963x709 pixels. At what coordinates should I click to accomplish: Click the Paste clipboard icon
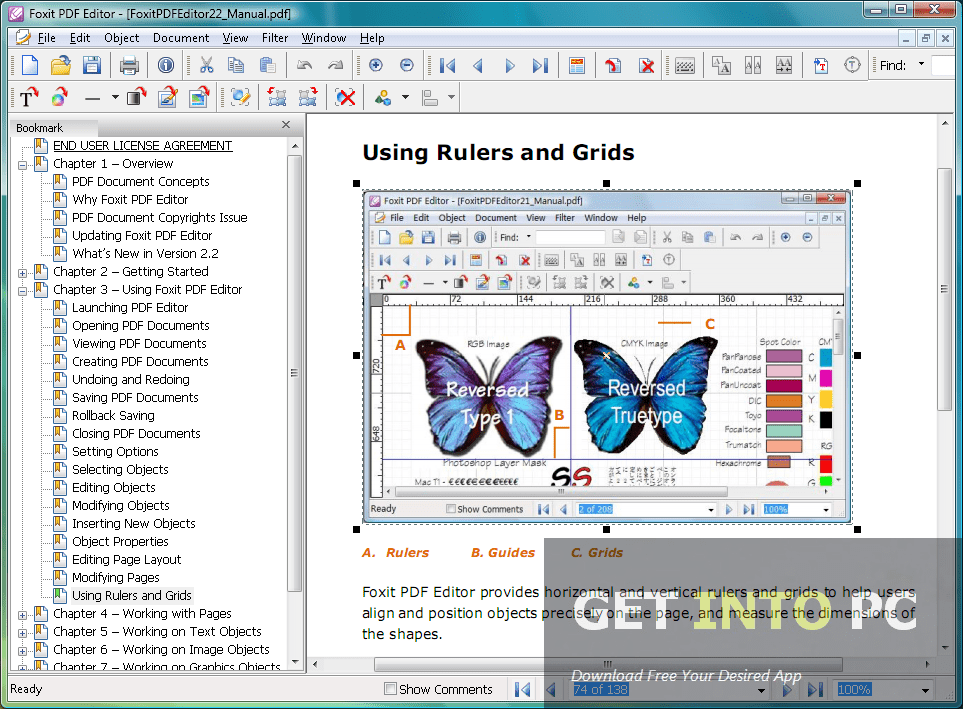pyautogui.click(x=267, y=65)
